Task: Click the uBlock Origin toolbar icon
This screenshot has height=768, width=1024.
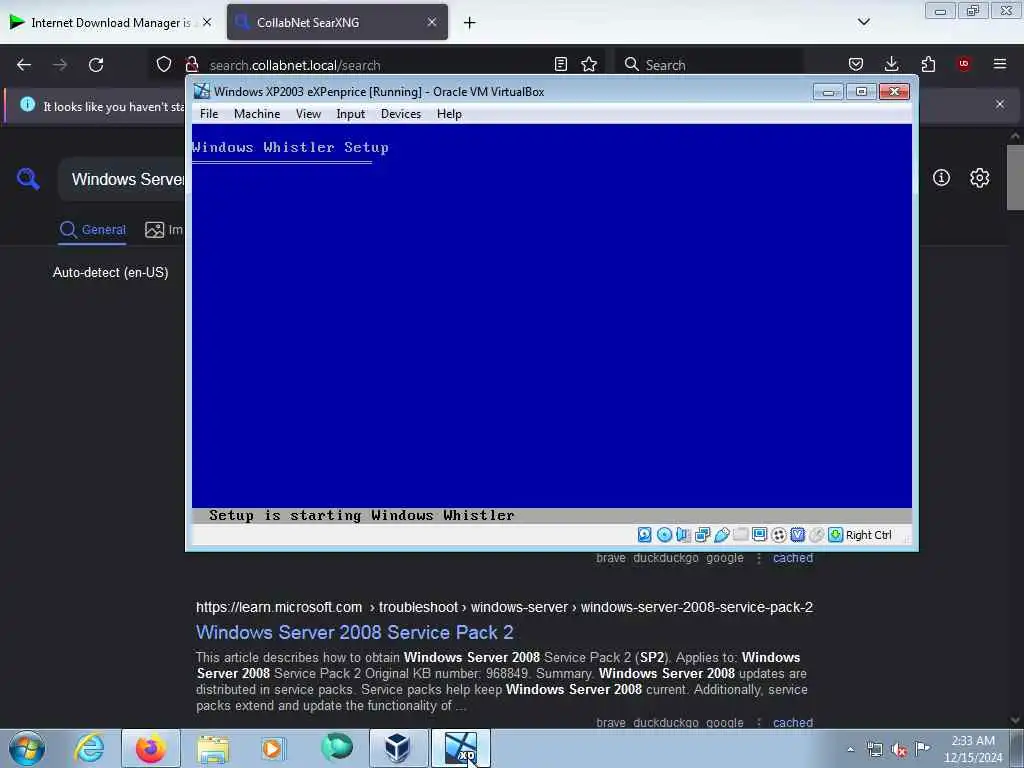Action: coord(964,64)
